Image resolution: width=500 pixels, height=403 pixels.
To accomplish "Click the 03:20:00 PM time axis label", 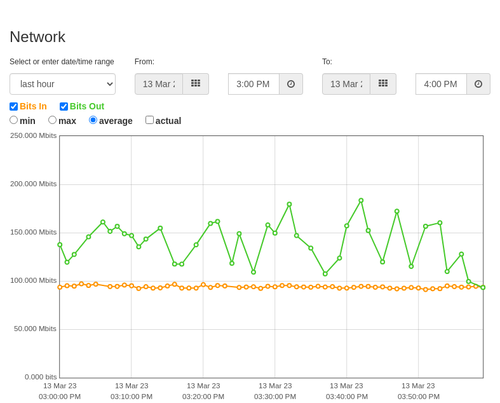I will [203, 397].
